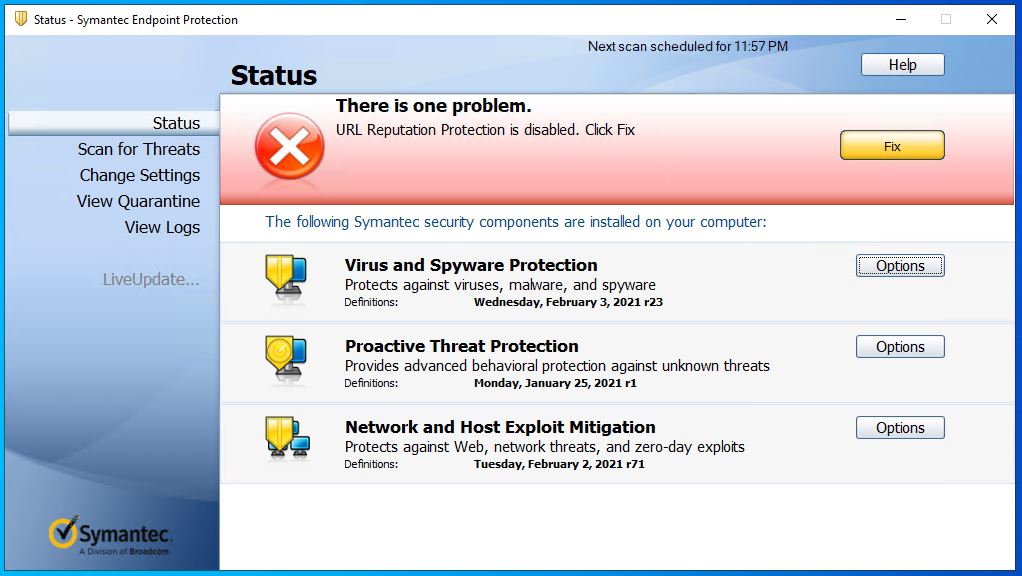Open View Quarantine
The image size is (1022, 576).
click(137, 201)
